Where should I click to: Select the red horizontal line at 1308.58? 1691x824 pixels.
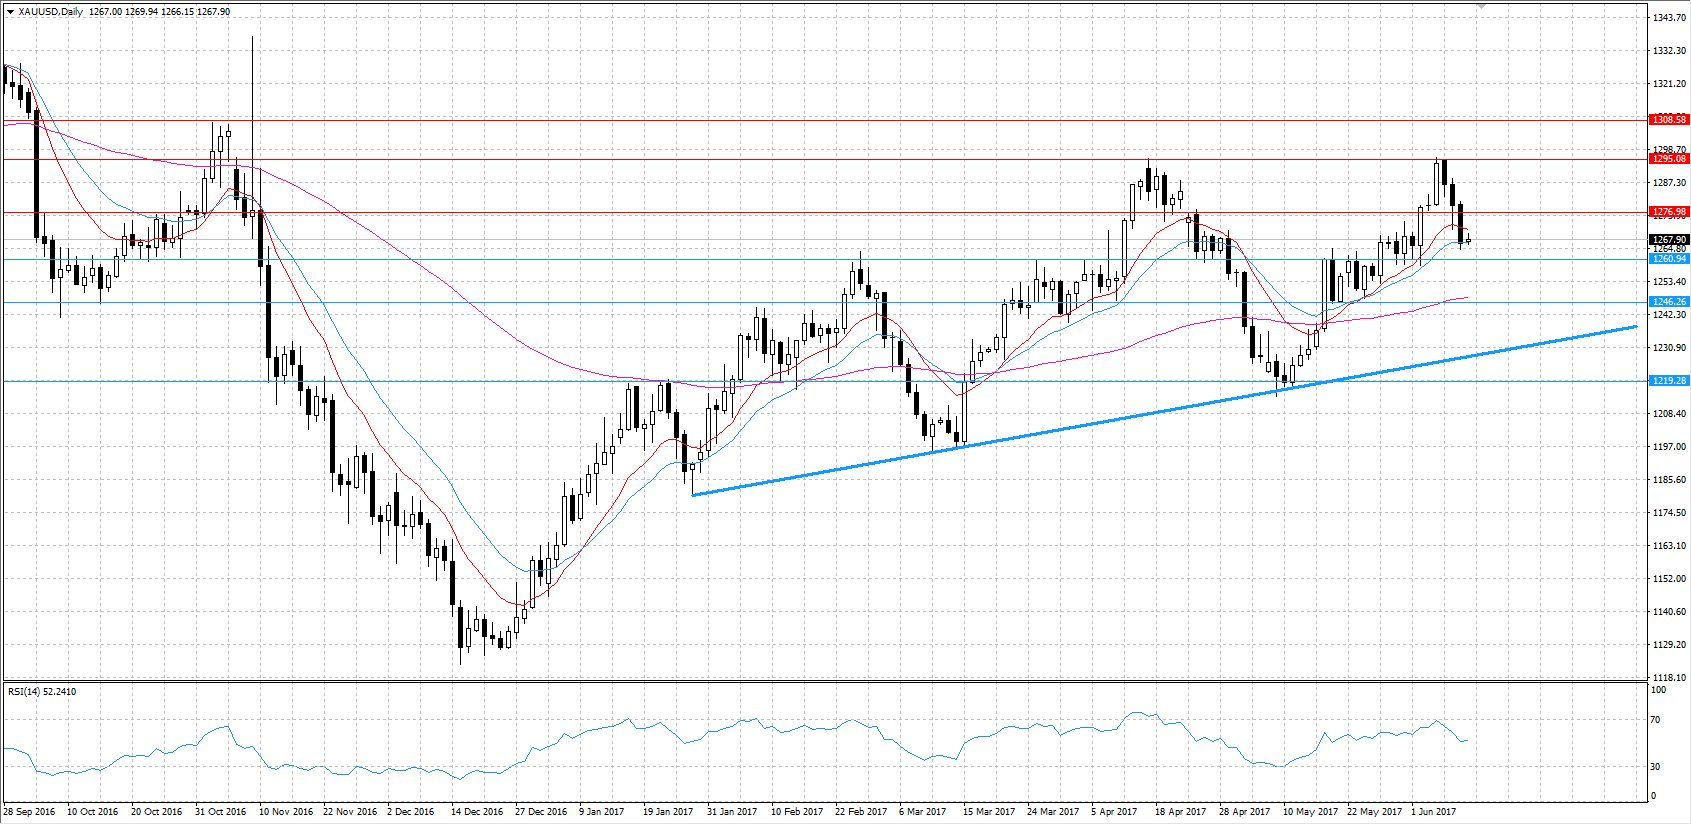(824, 120)
